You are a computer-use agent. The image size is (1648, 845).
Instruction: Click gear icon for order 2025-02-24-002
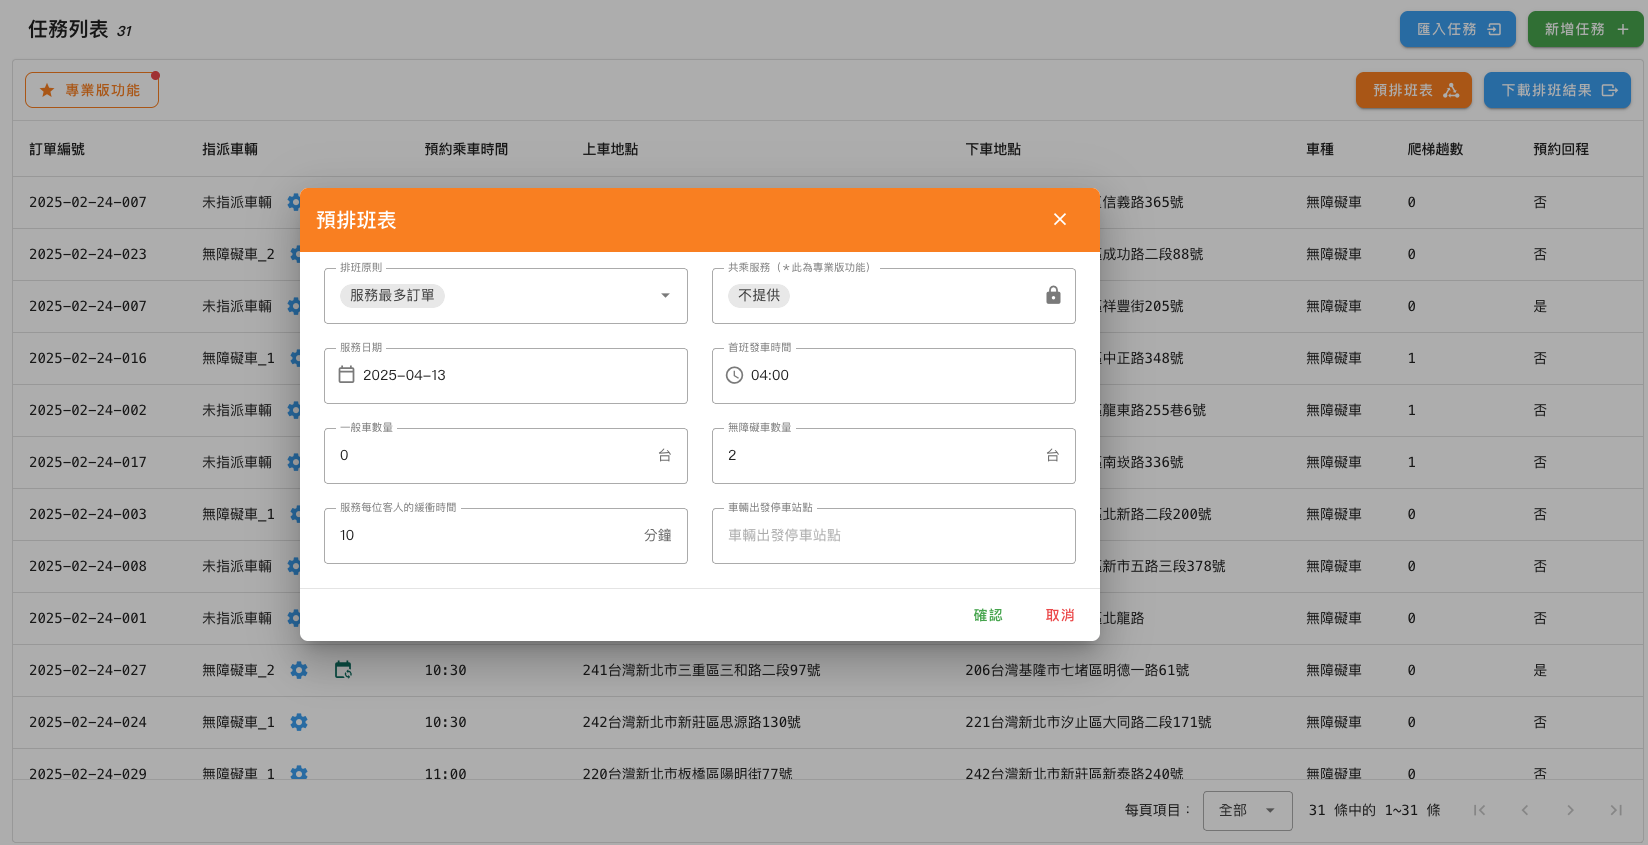coord(294,410)
